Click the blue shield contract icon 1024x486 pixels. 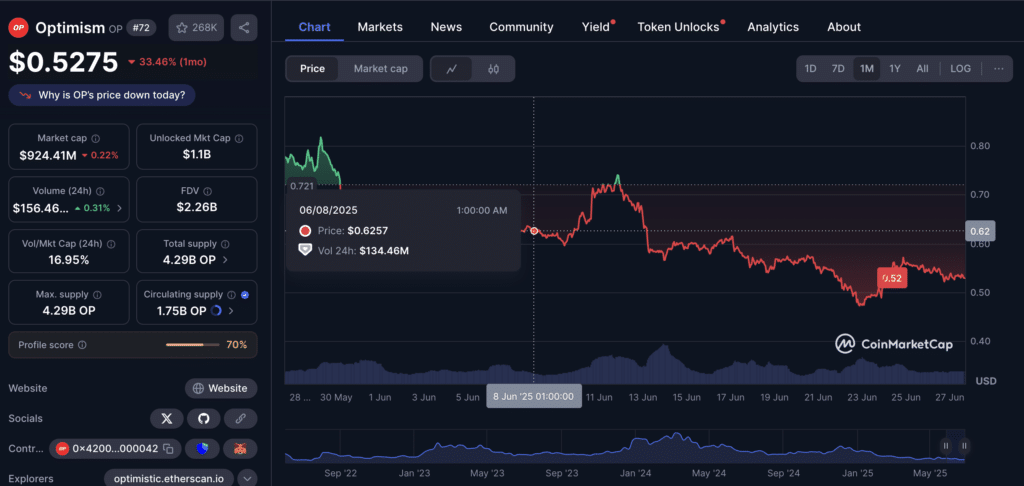pos(202,449)
